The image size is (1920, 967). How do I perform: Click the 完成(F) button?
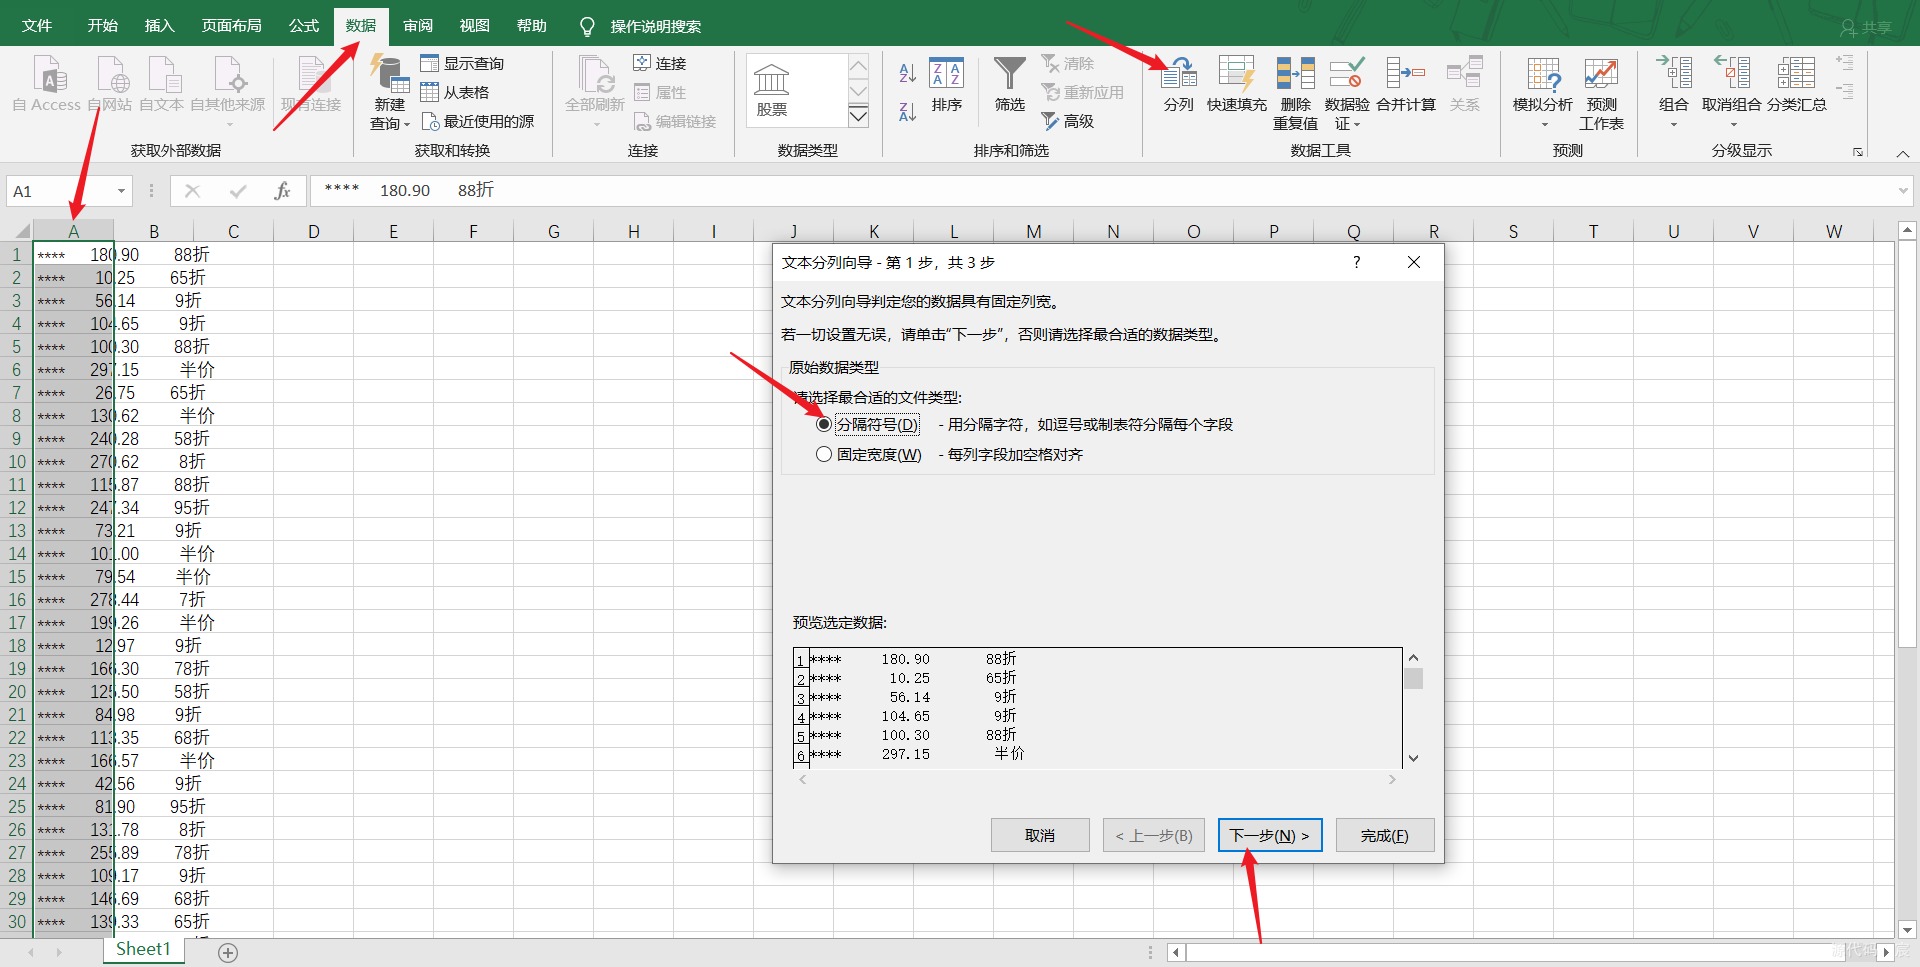point(1385,835)
